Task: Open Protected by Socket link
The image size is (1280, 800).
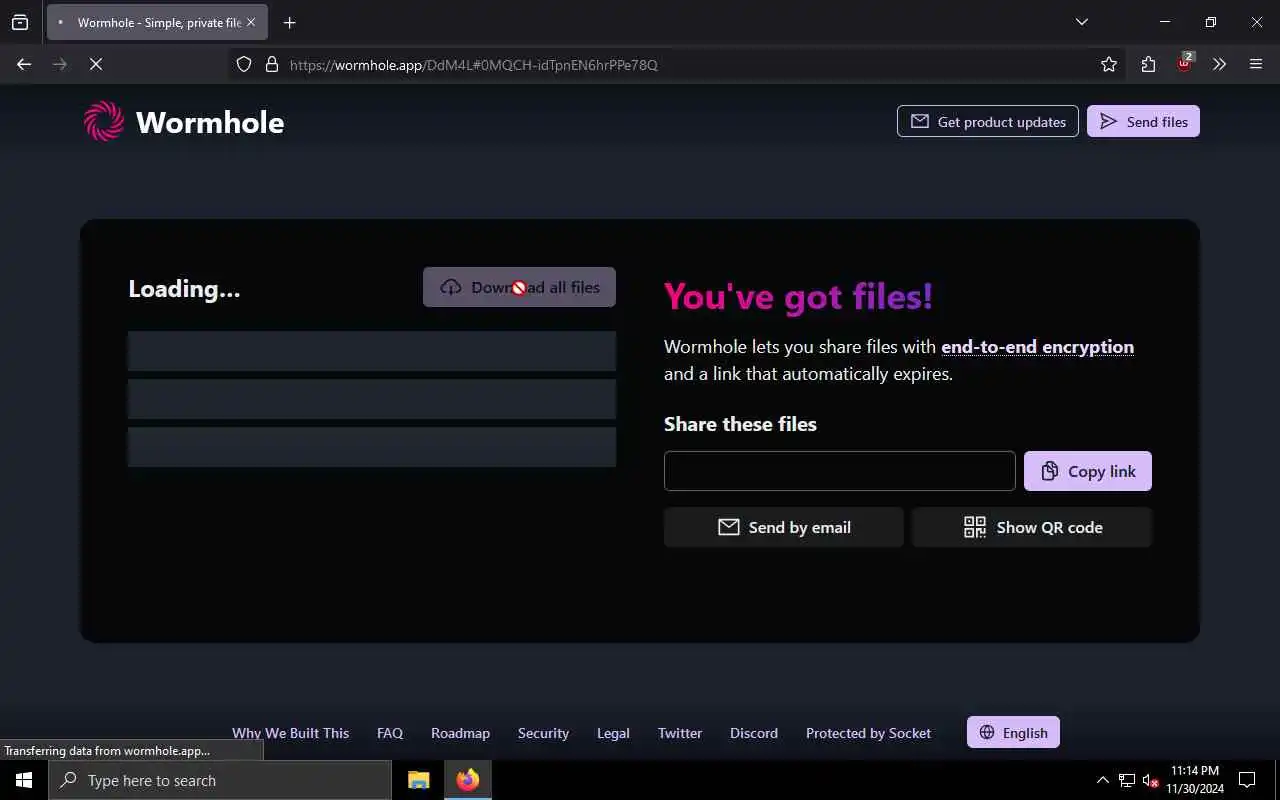Action: (x=868, y=733)
